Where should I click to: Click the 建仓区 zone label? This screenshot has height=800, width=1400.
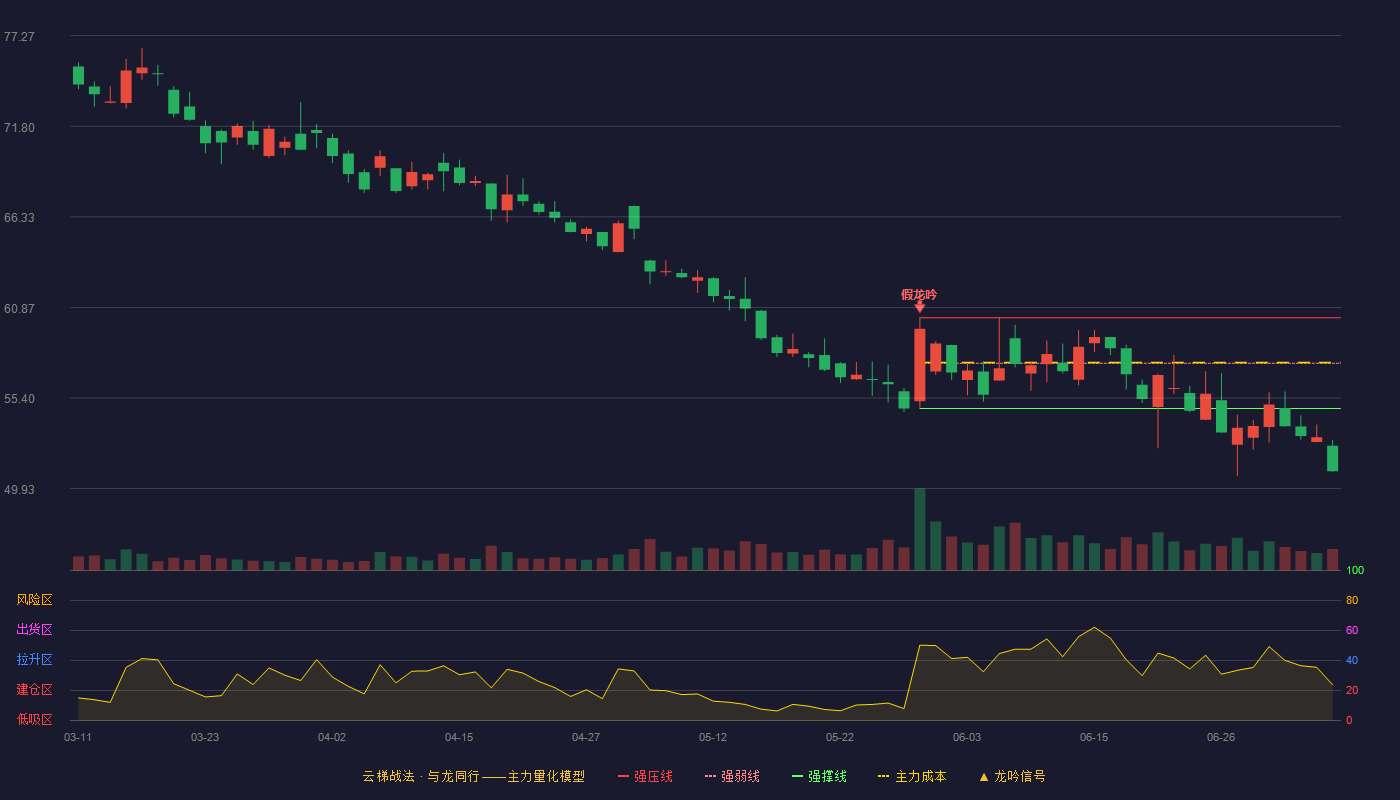(x=34, y=690)
